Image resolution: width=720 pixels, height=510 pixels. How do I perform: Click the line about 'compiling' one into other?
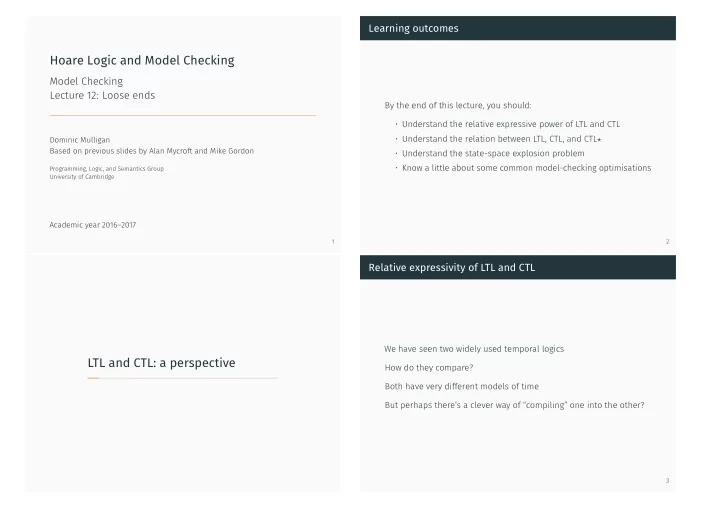(514, 405)
